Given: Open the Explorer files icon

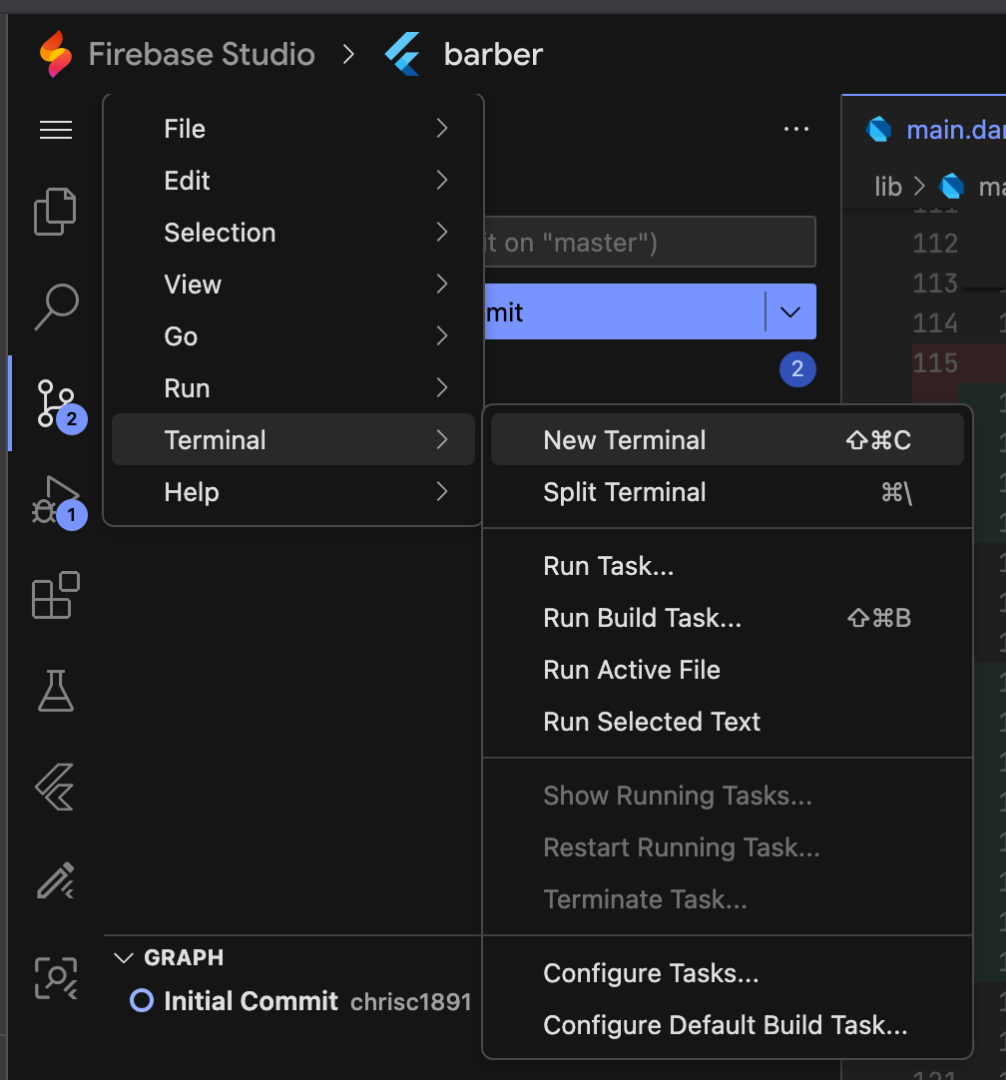Looking at the screenshot, I should click(x=56, y=212).
